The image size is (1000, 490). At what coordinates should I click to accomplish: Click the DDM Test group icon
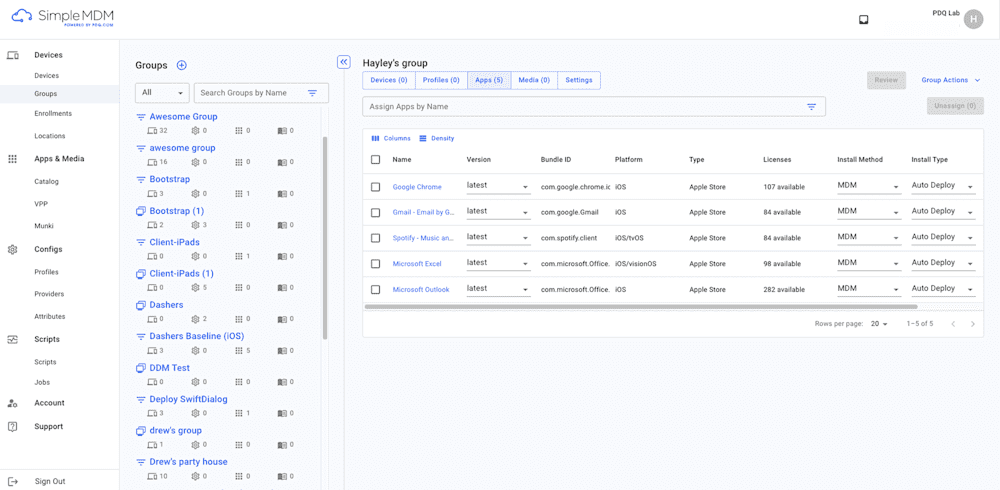coord(141,368)
